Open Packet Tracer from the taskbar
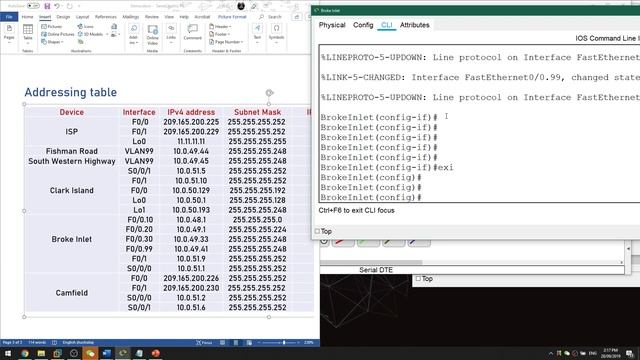This screenshot has width=640, height=360. coord(123,353)
